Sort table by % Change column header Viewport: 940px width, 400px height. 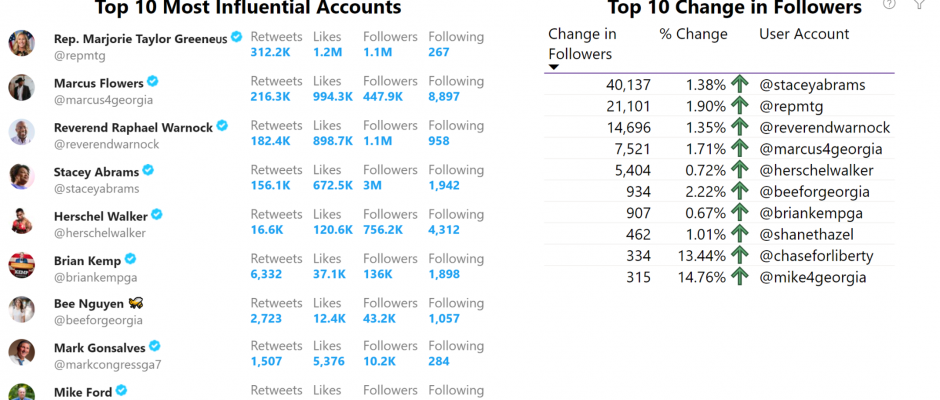click(x=693, y=34)
